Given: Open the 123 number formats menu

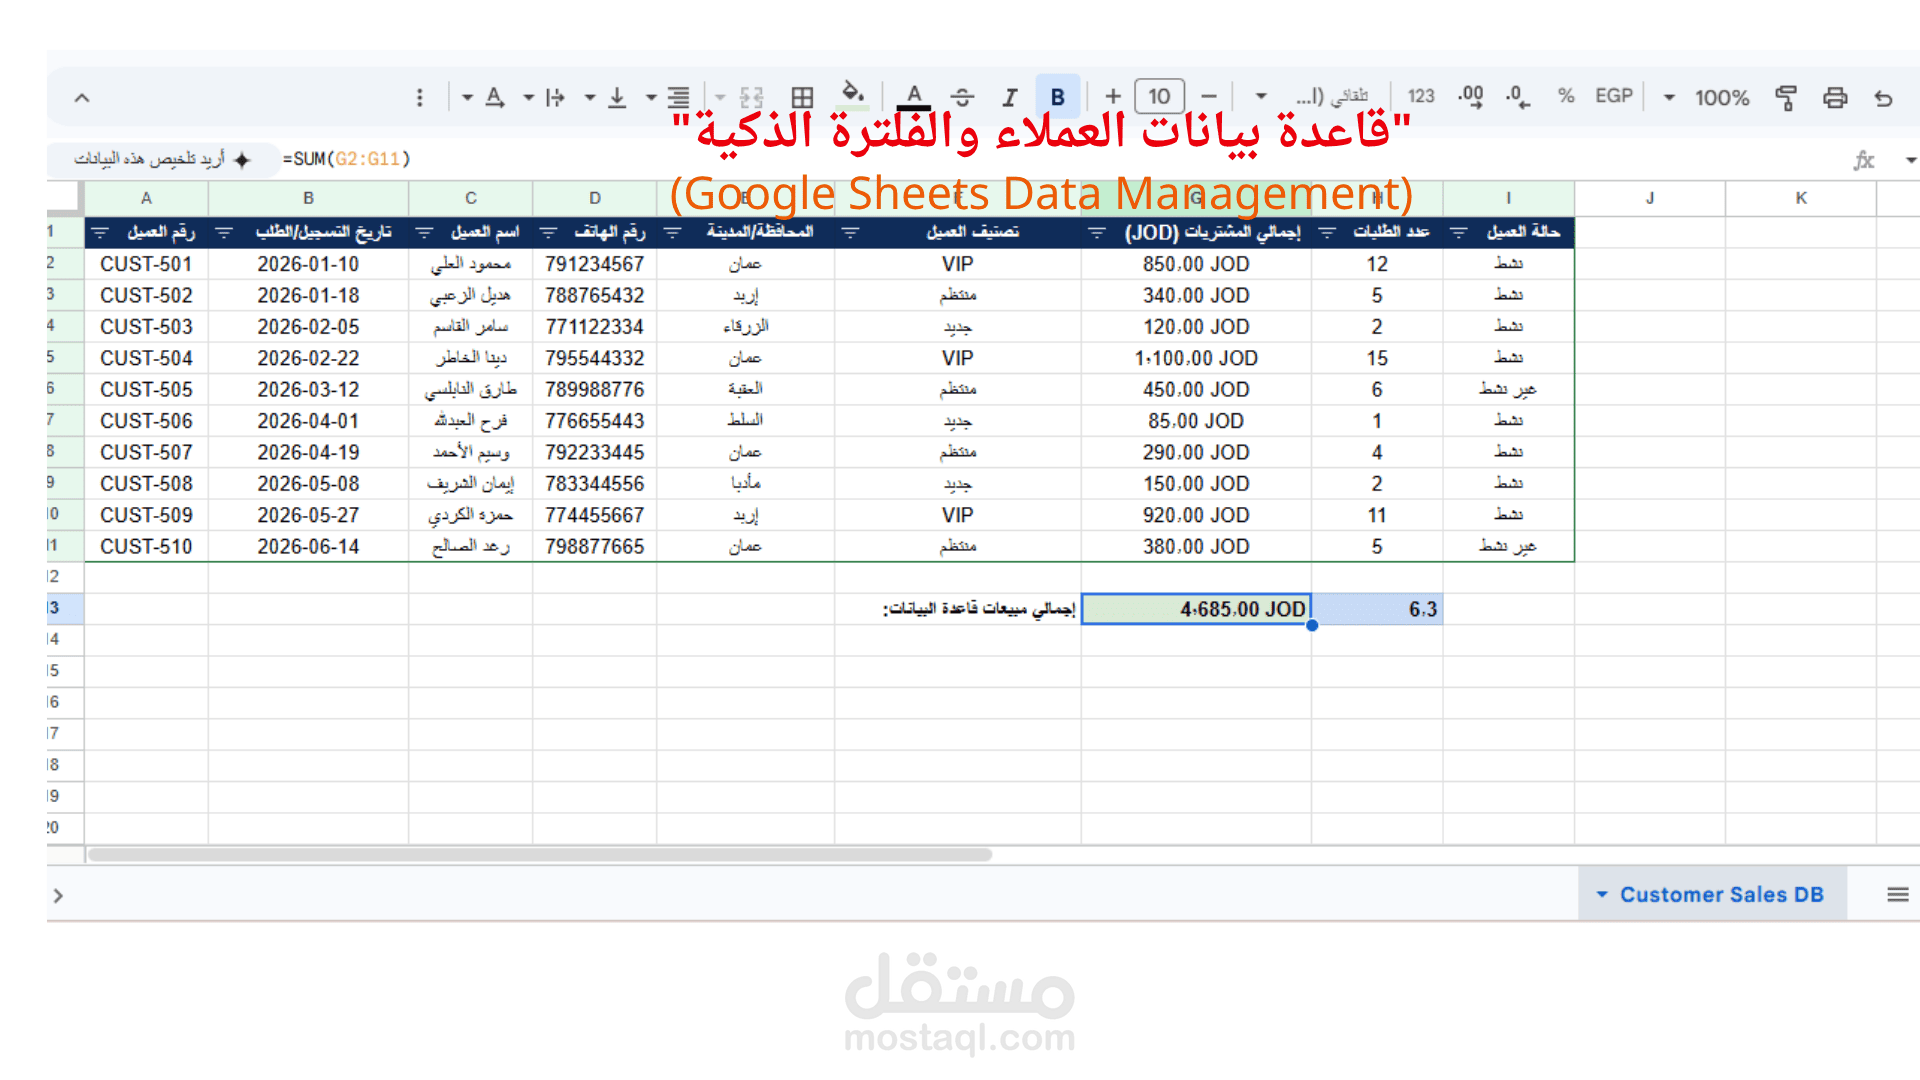Looking at the screenshot, I should (x=1421, y=96).
